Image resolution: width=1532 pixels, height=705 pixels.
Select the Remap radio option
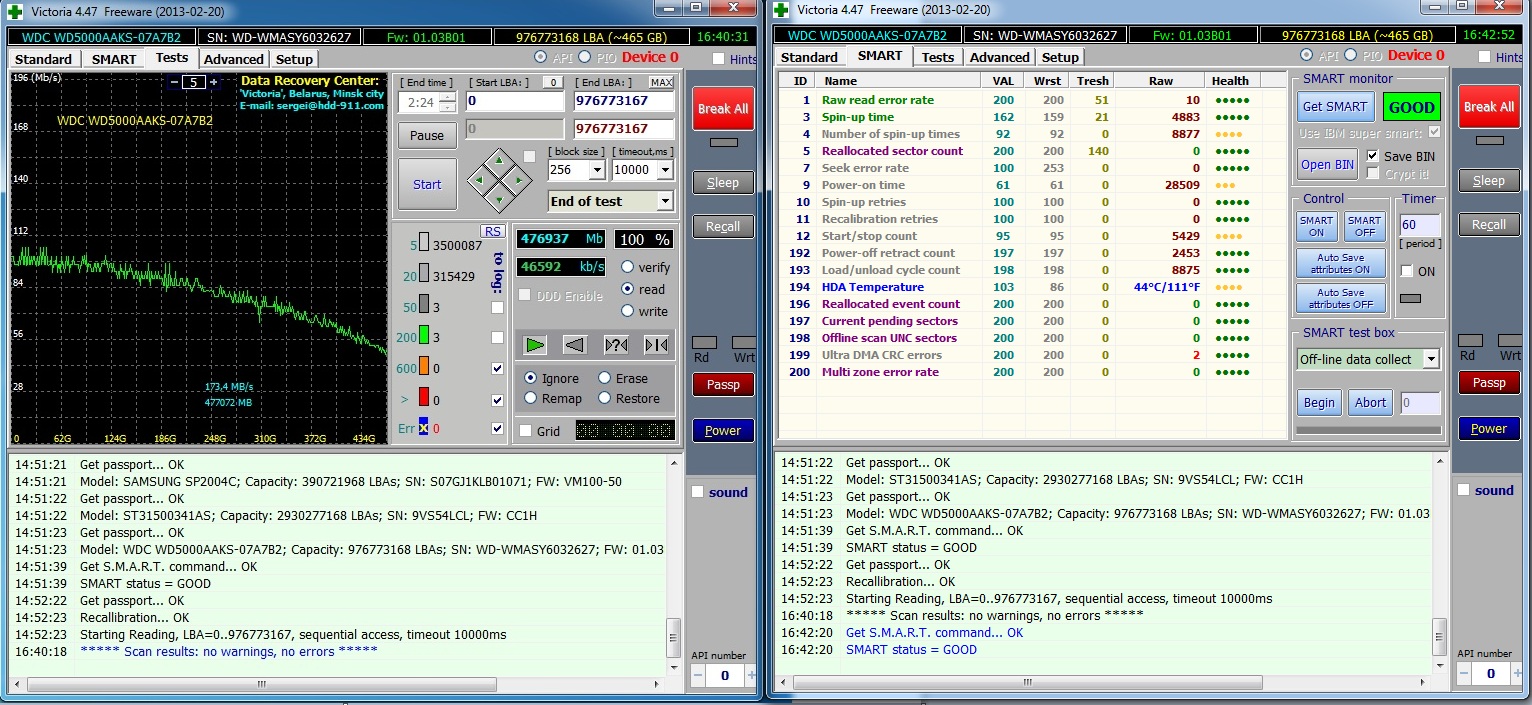tap(531, 398)
